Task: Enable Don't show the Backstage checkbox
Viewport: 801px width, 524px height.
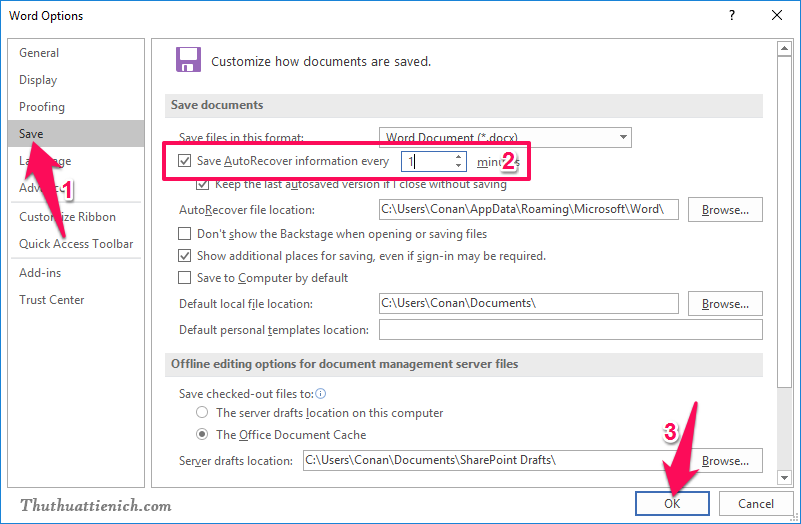Action: [184, 233]
